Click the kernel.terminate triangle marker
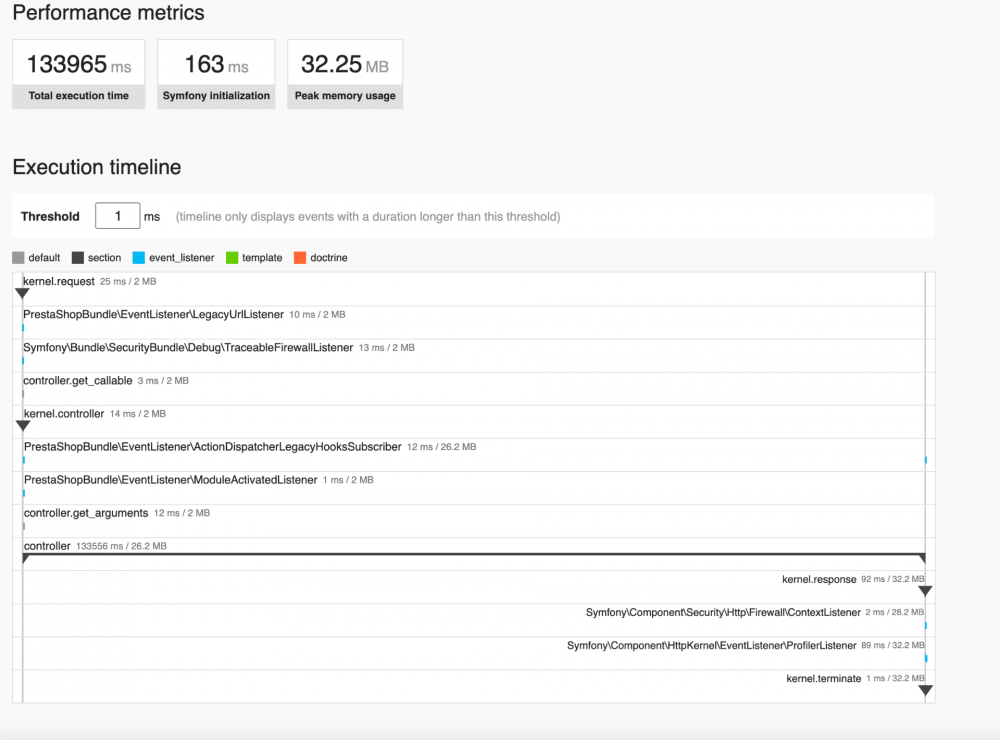Image resolution: width=1000 pixels, height=740 pixels. [925, 690]
